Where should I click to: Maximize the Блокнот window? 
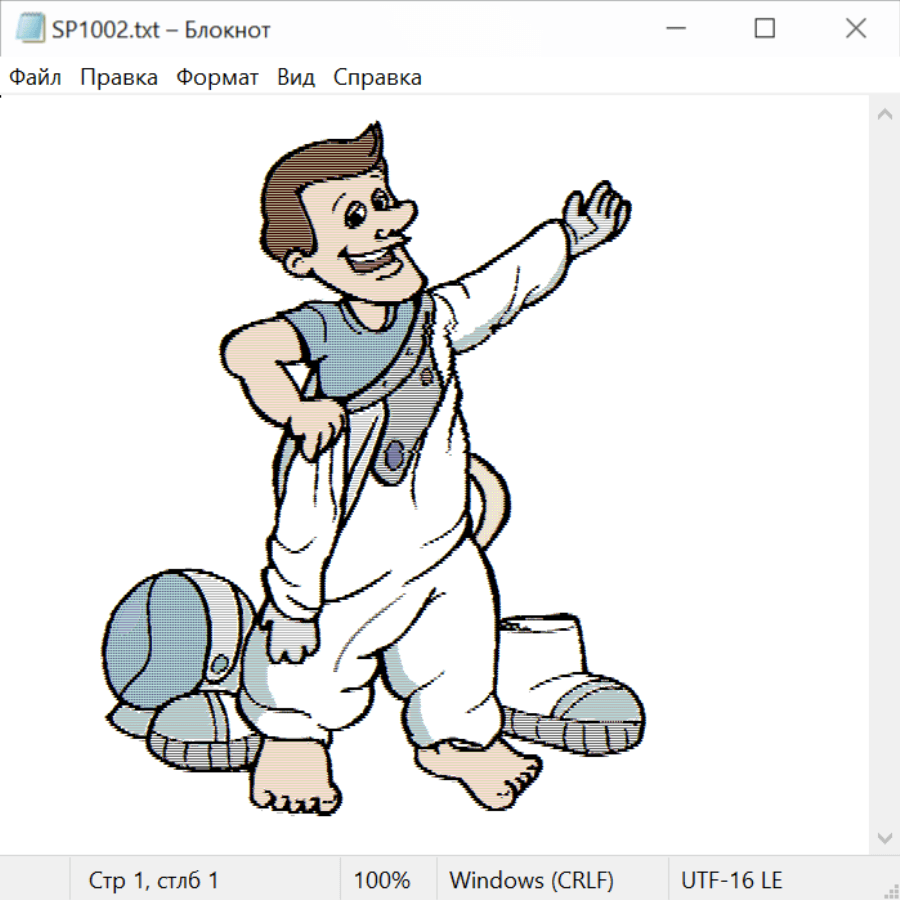765,29
